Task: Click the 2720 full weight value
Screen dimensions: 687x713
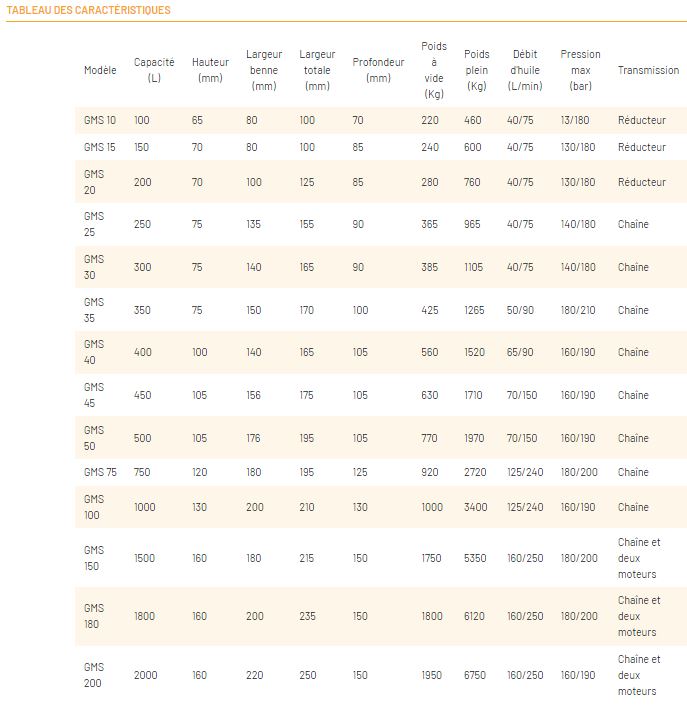Action: (476, 472)
